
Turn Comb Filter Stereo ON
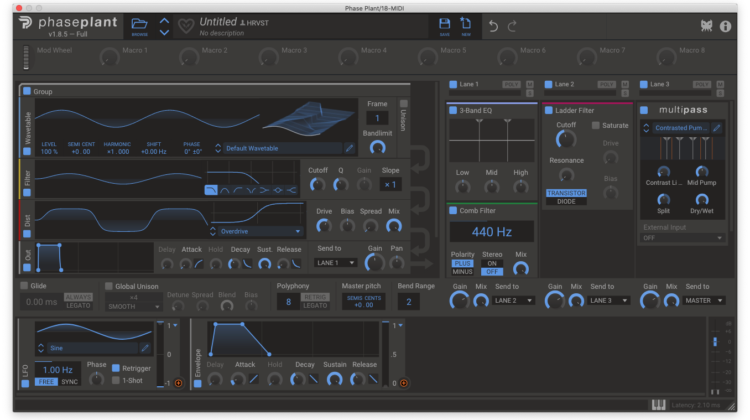pyautogui.click(x=492, y=264)
